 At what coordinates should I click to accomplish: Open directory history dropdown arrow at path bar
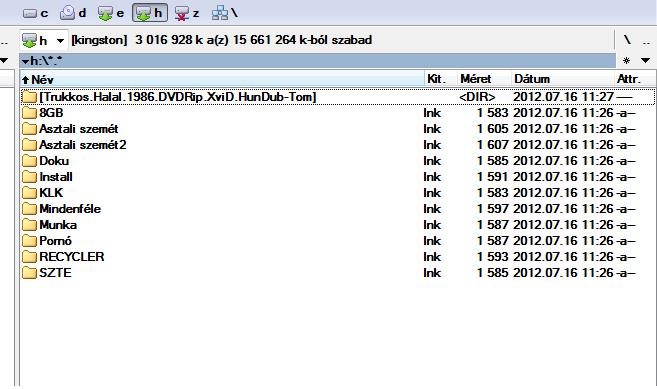(x=25, y=62)
